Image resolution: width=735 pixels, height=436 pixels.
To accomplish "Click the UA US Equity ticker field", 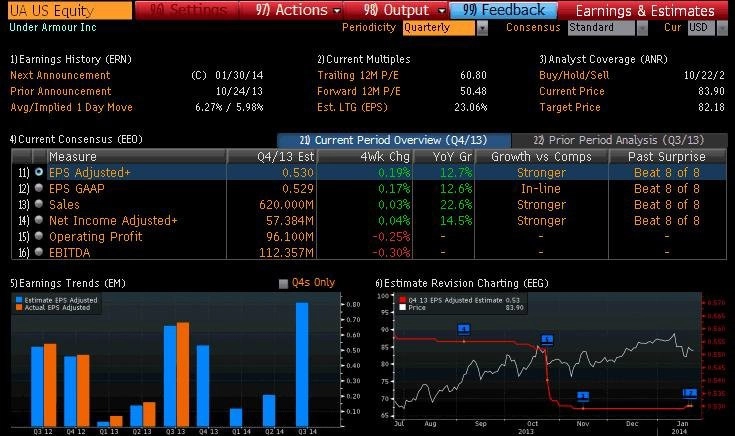I will pyautogui.click(x=70, y=10).
